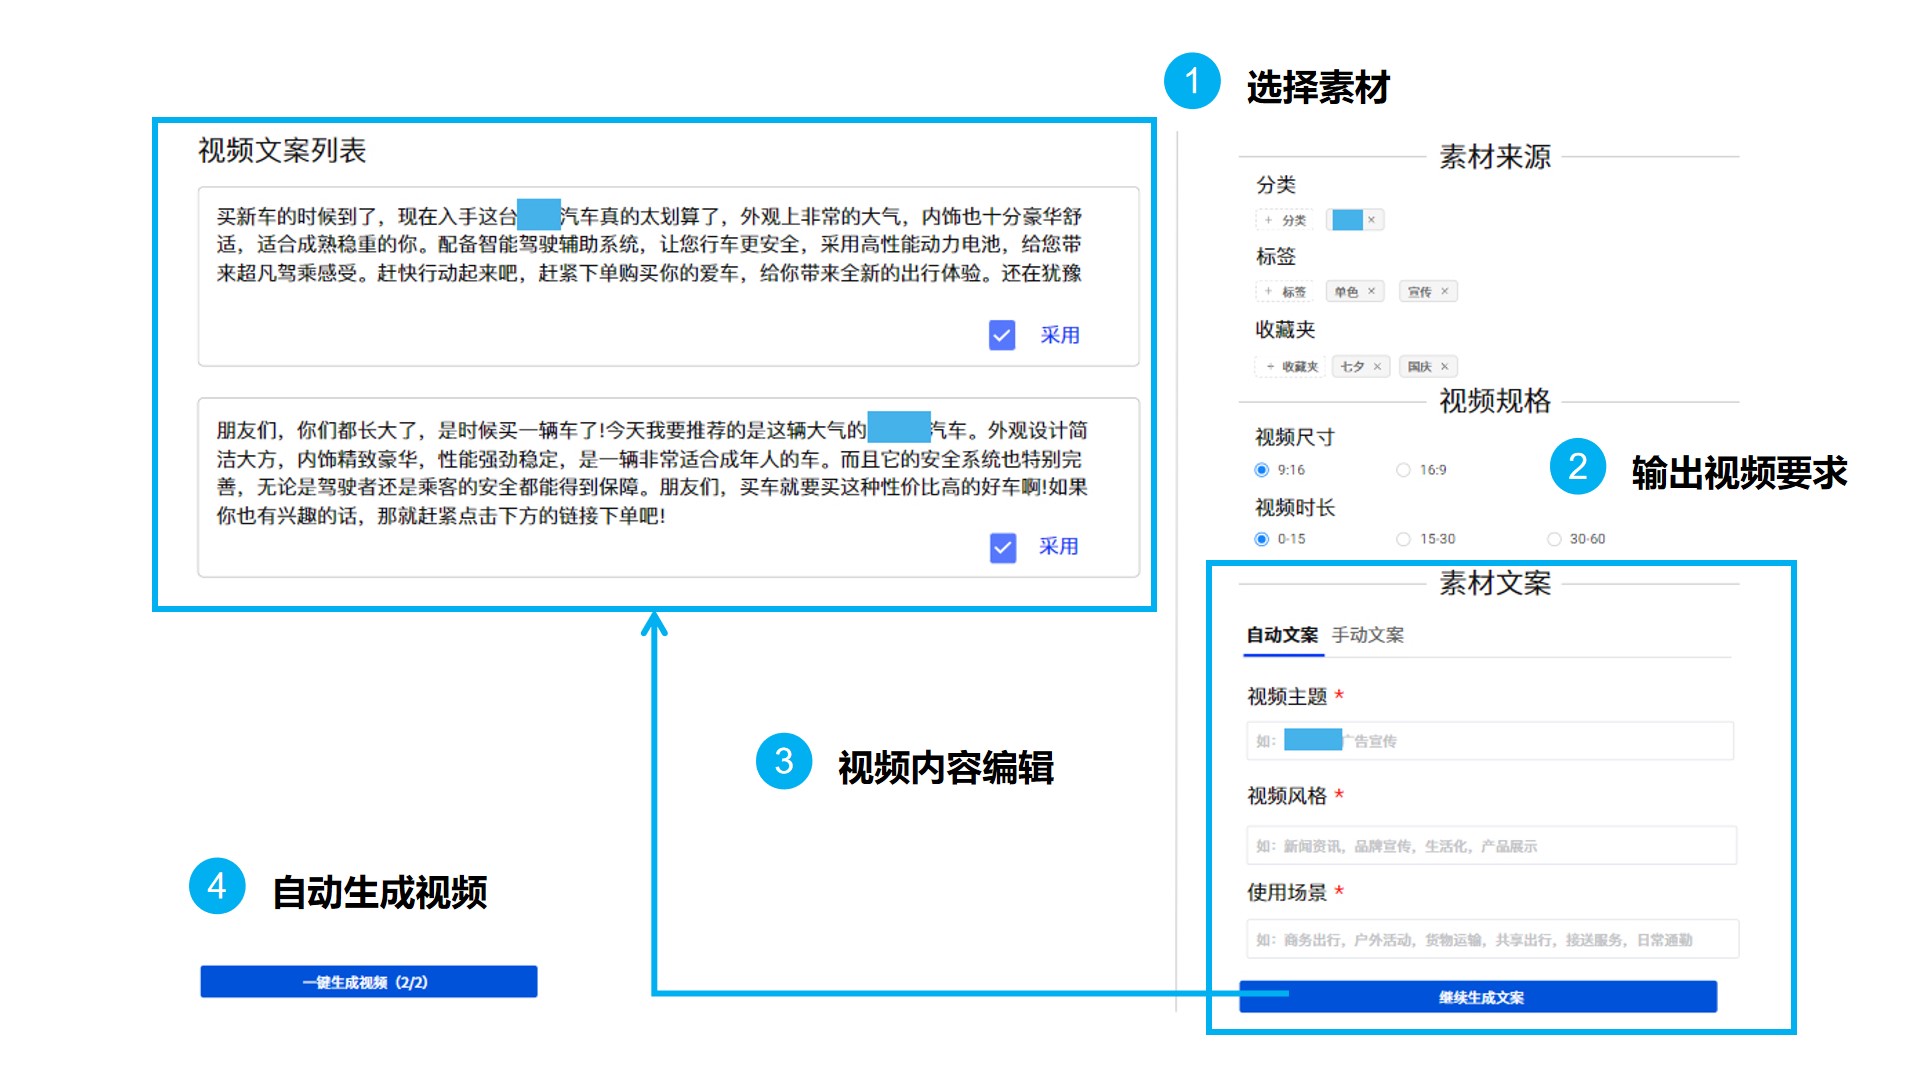
Task: Select the 16:9 video size
Action: pos(1403,470)
